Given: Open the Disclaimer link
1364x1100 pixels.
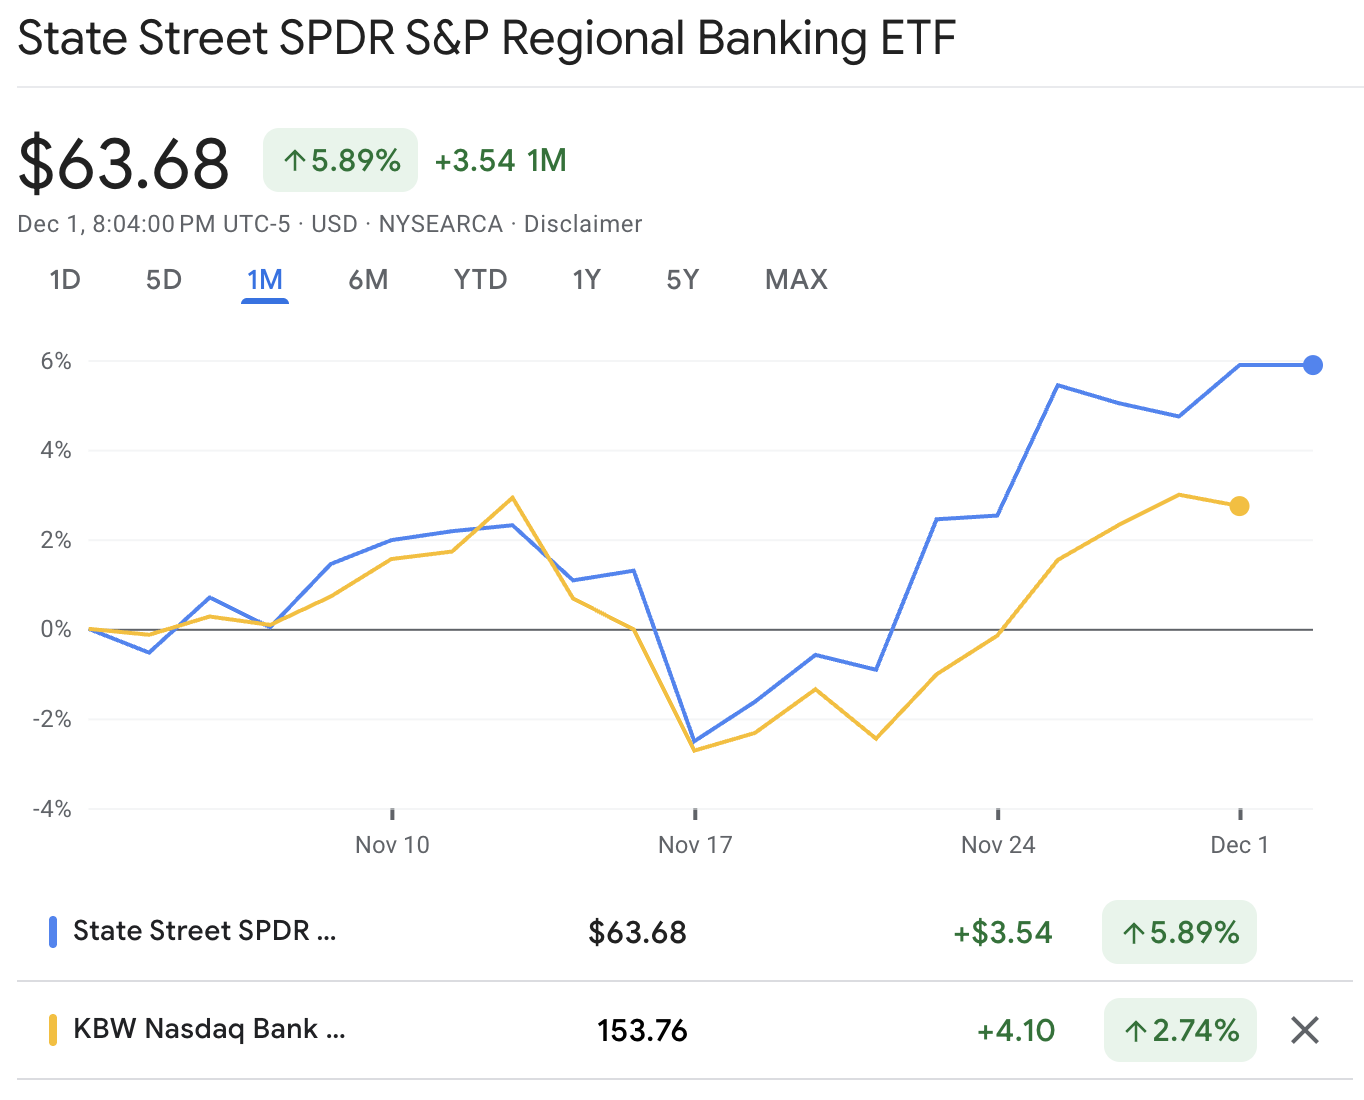Looking at the screenshot, I should click(x=582, y=224).
